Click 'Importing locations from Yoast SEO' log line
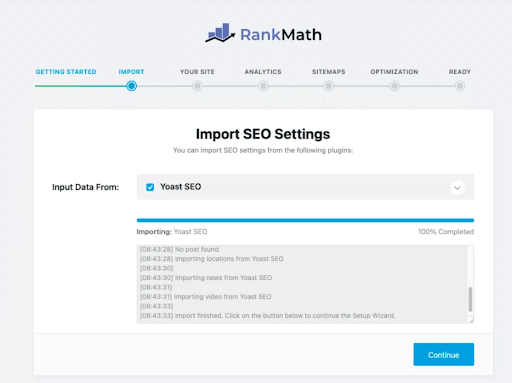This screenshot has height=383, width=512. coord(212,259)
